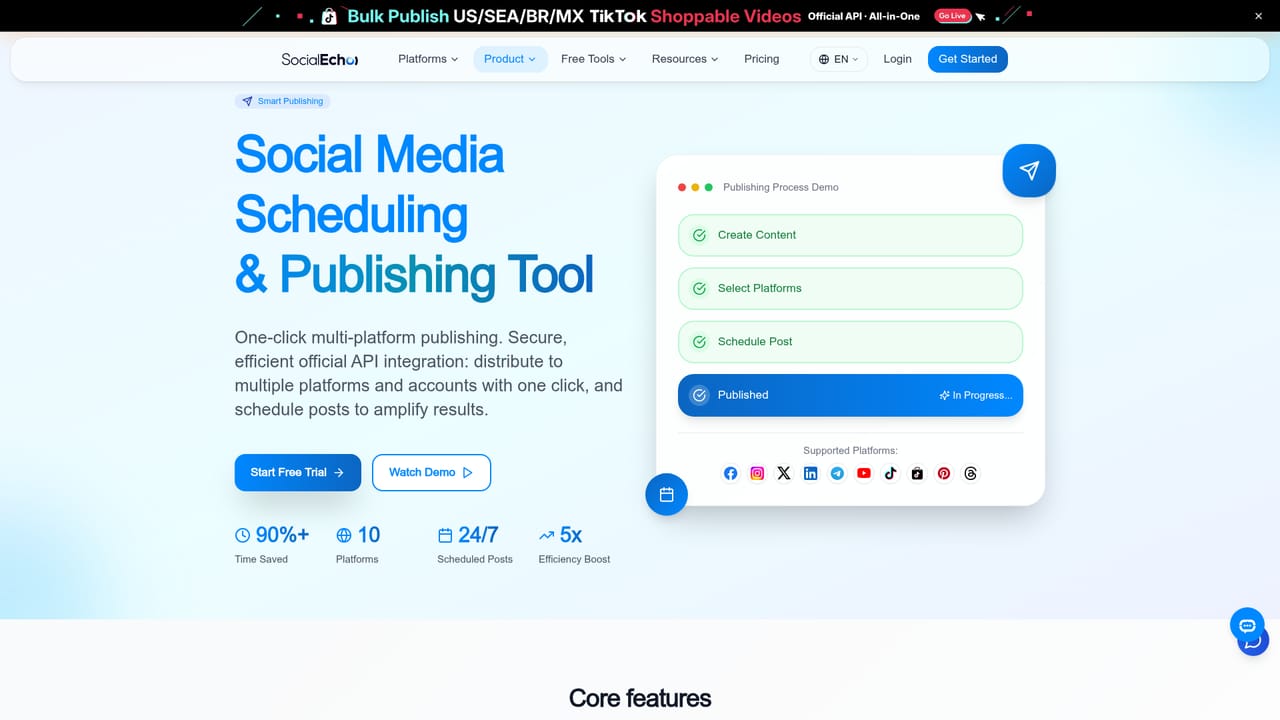Go to the Pricing page
1280x720 pixels.
point(762,59)
